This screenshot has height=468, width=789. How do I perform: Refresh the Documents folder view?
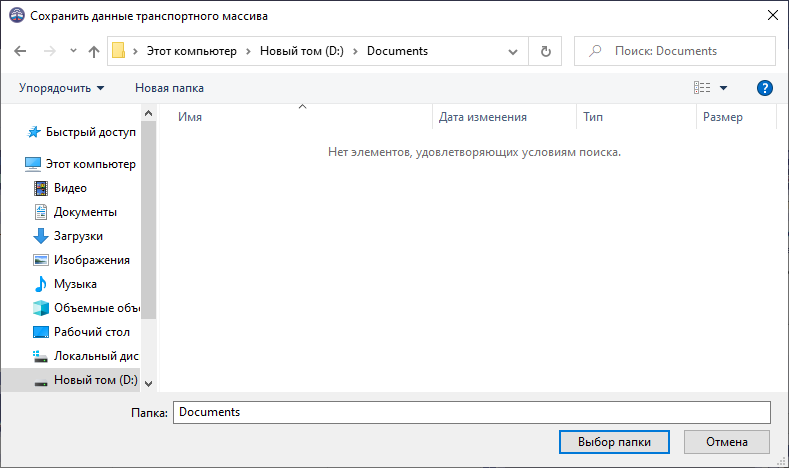click(x=545, y=51)
